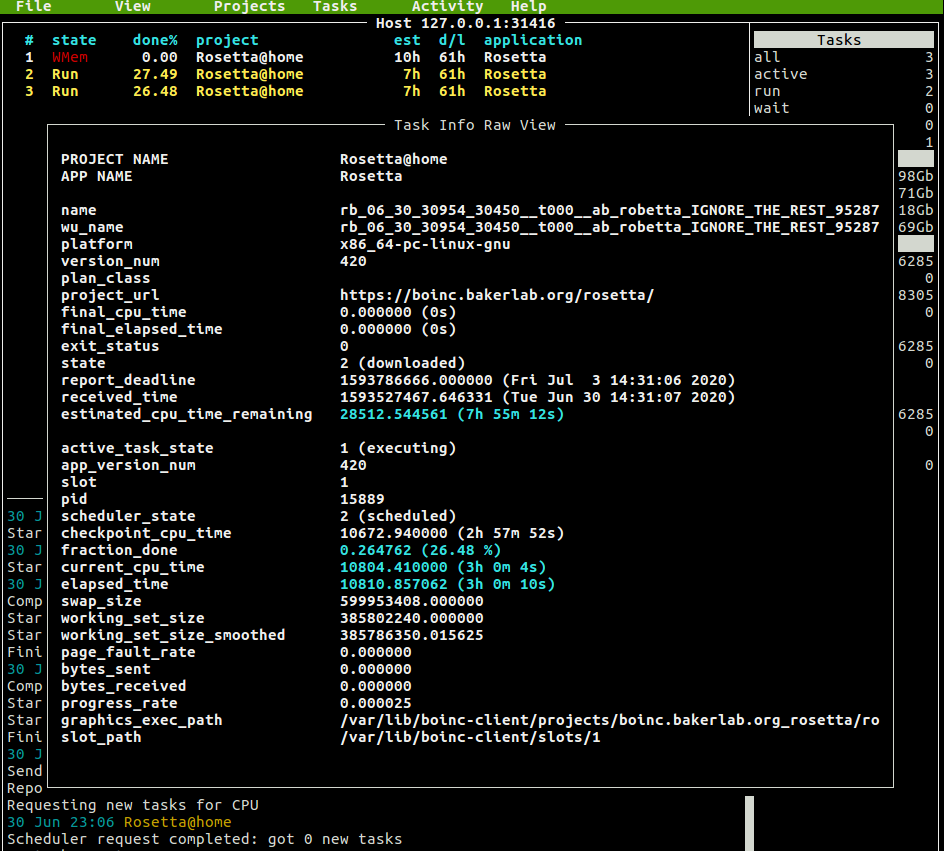
Task: Select task row 3 at 26.48 percent
Action: (285, 91)
